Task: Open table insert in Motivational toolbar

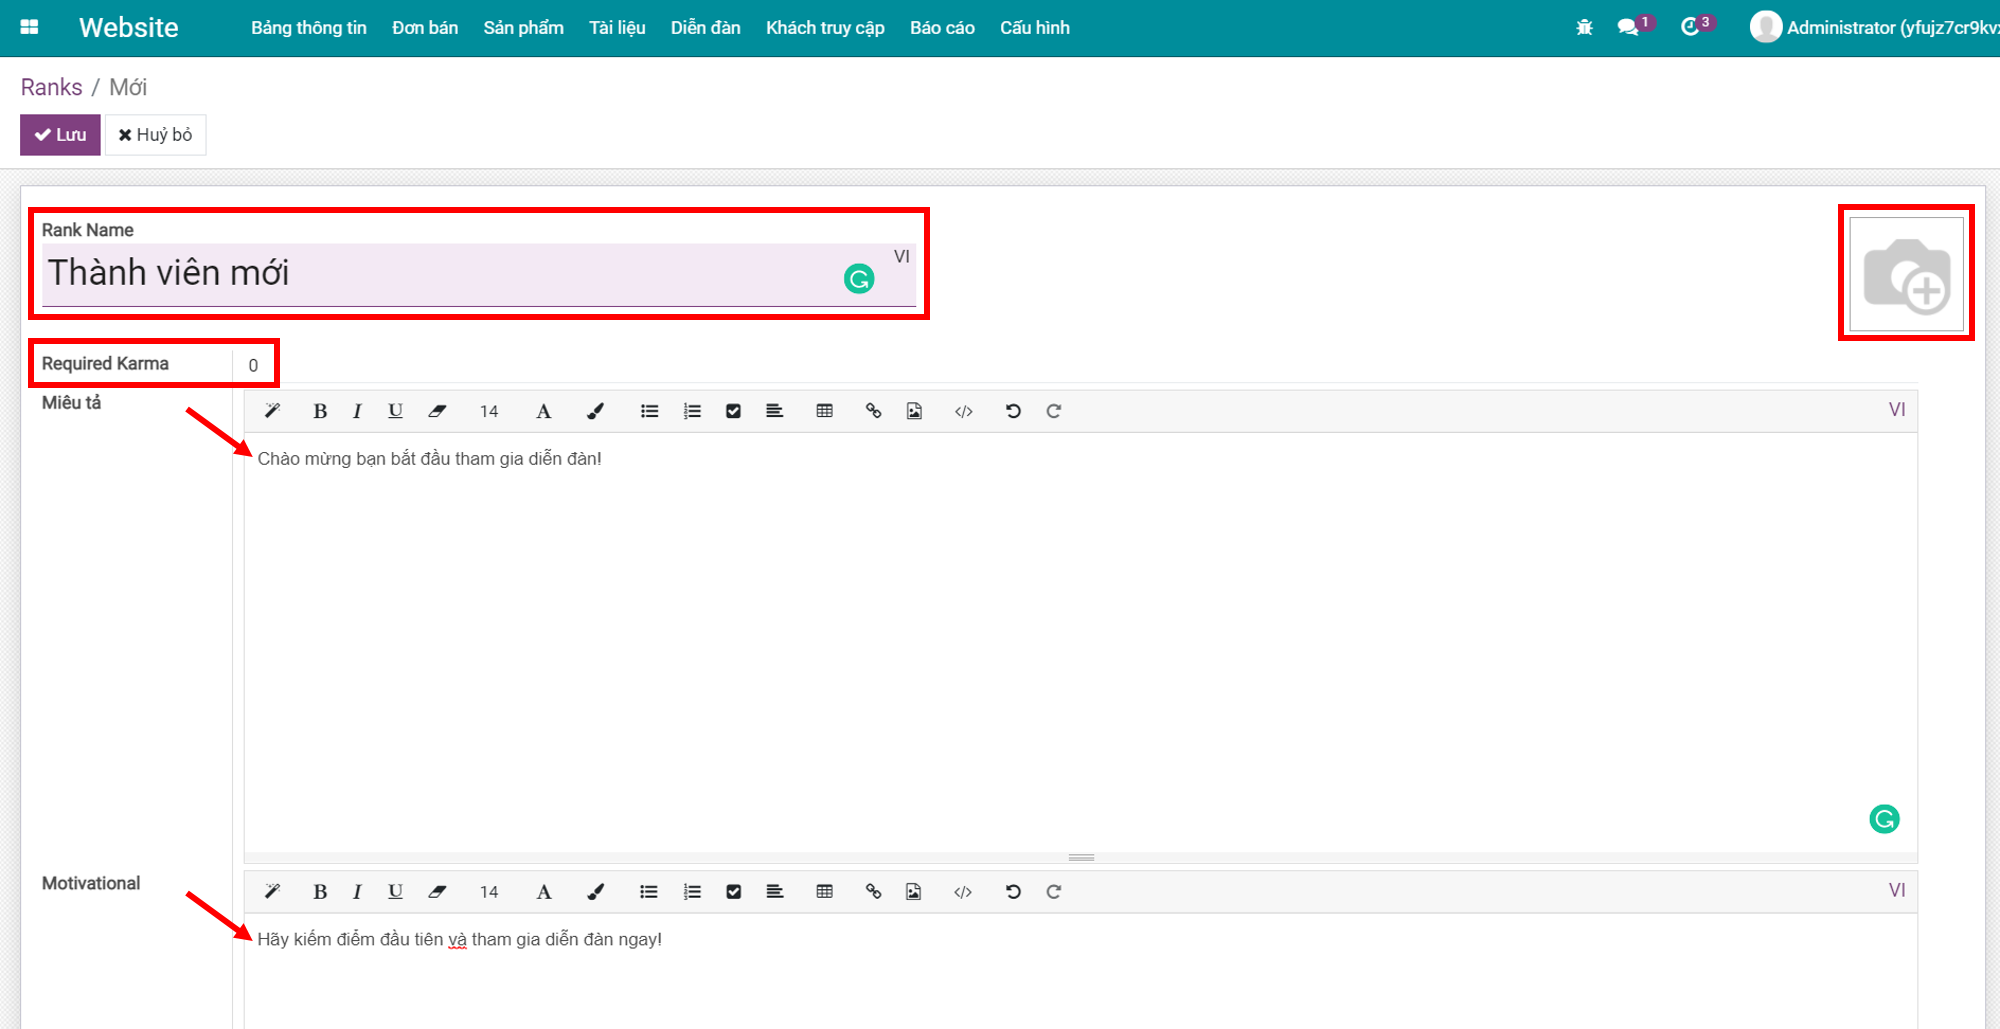Action: [x=824, y=892]
